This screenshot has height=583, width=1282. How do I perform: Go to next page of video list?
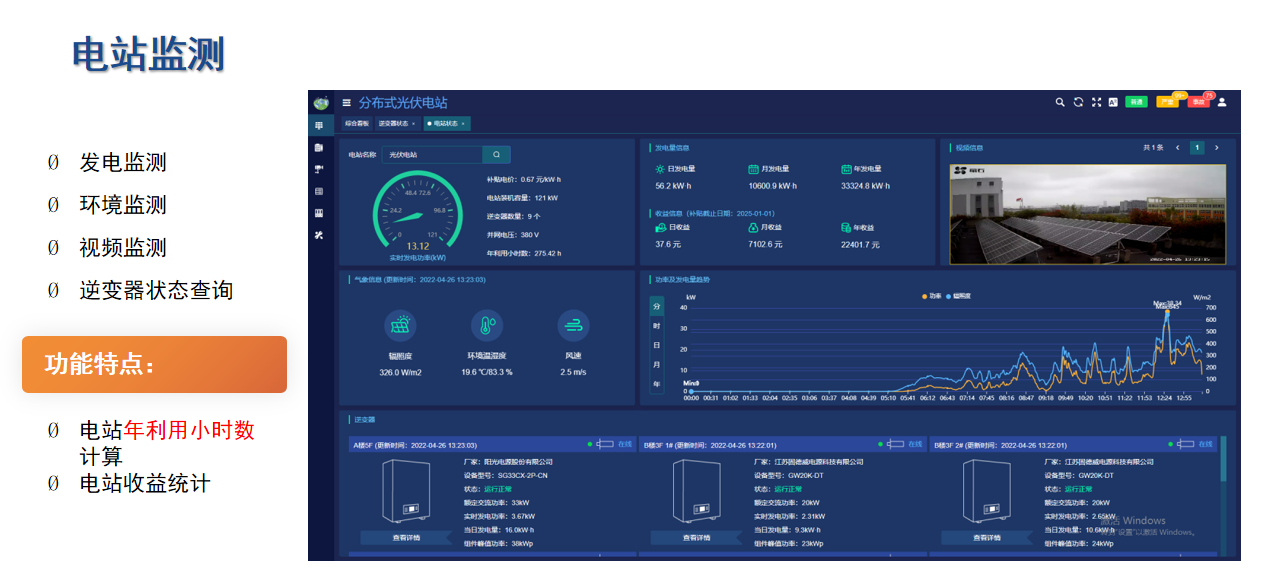tap(1216, 148)
